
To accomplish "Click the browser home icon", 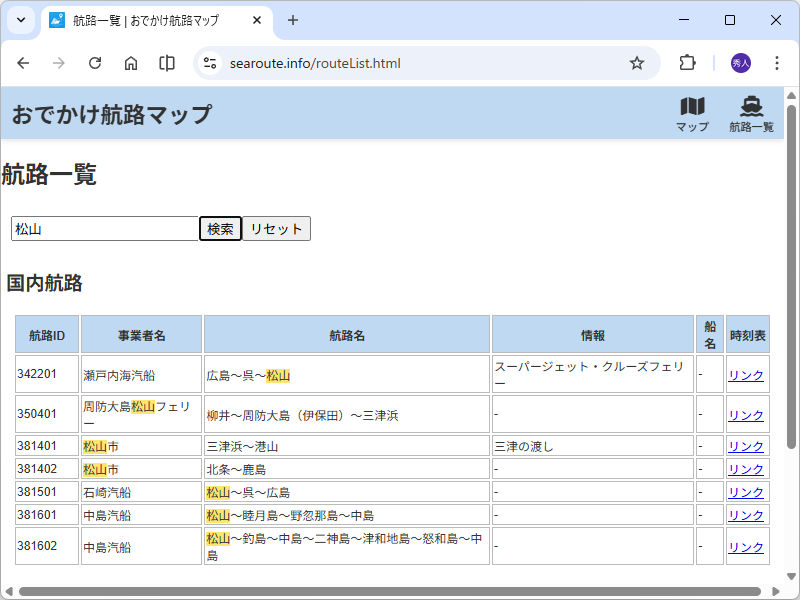I will [131, 63].
